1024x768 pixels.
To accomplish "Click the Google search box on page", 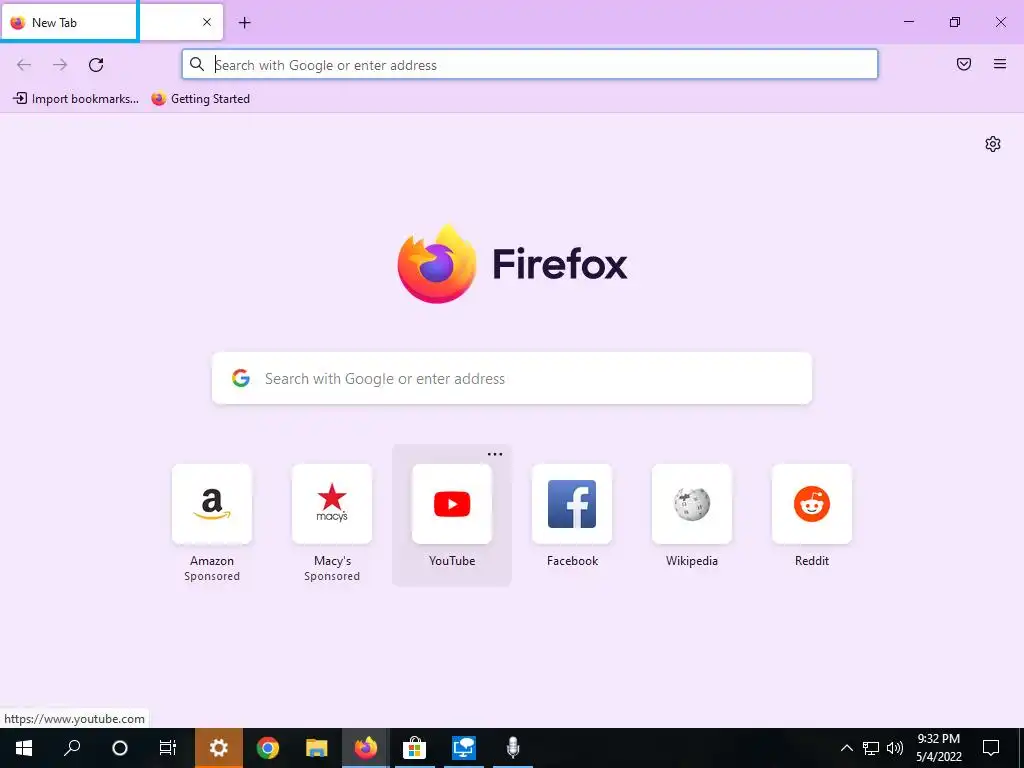I will pyautogui.click(x=512, y=378).
